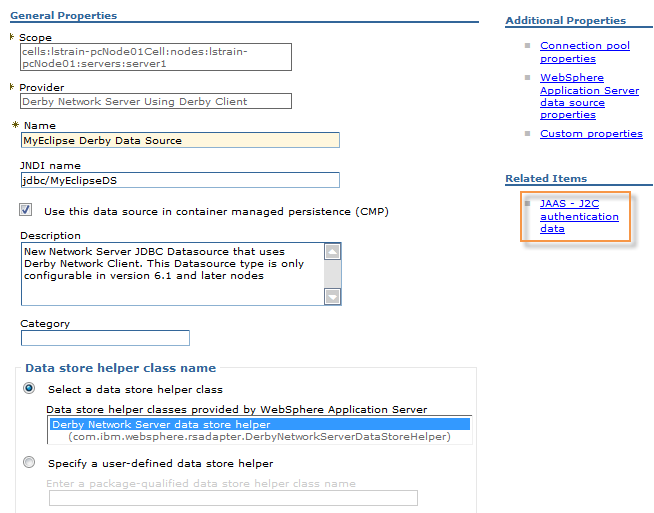Click the arrow marker icon beside Scope
This screenshot has width=654, height=513.
coord(13,36)
